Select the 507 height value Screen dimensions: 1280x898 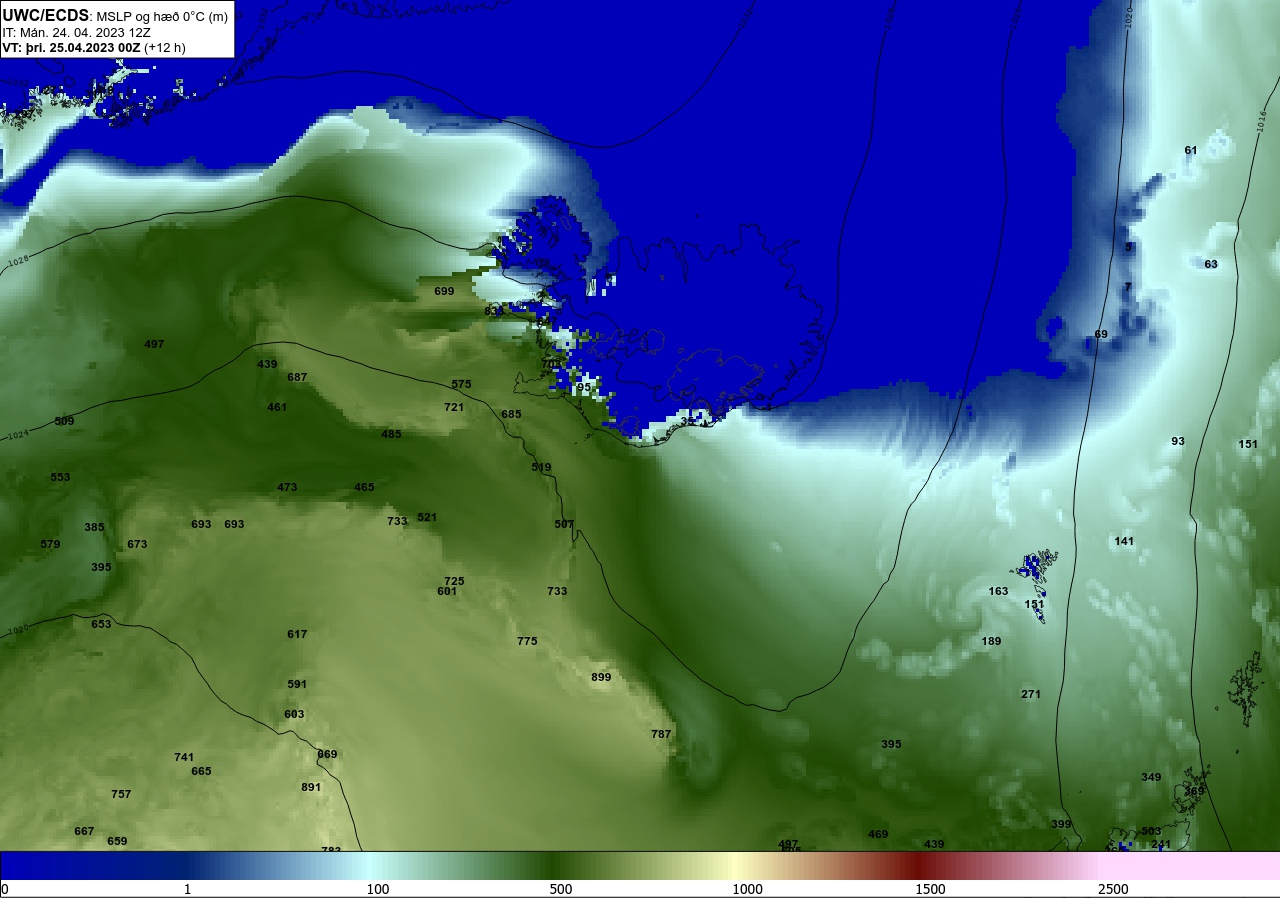pos(564,524)
